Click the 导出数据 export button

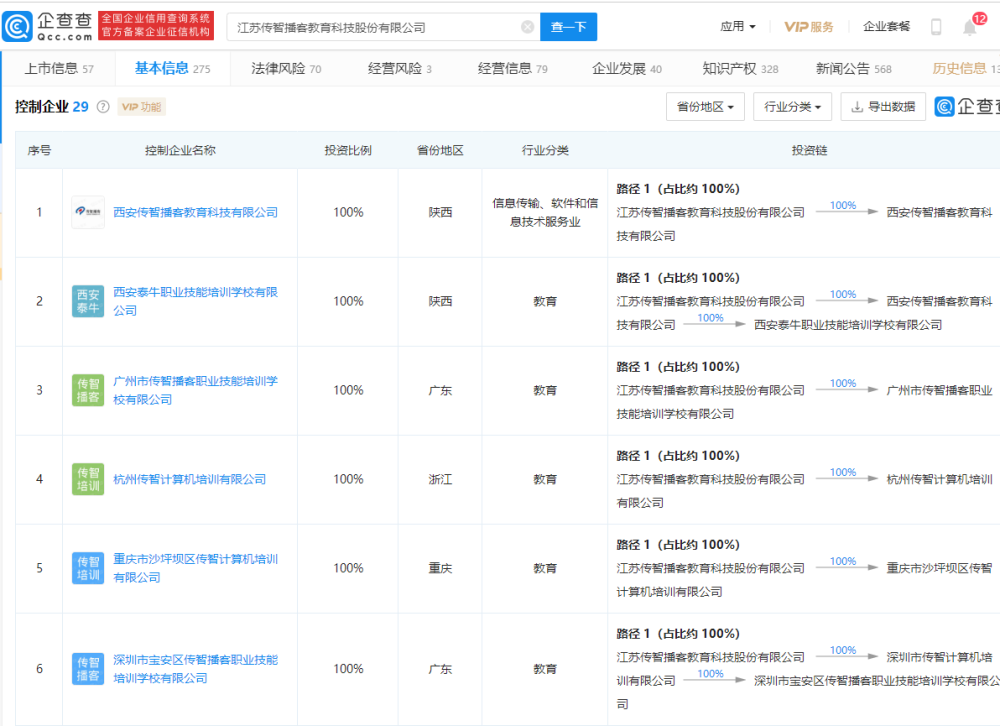[x=883, y=107]
